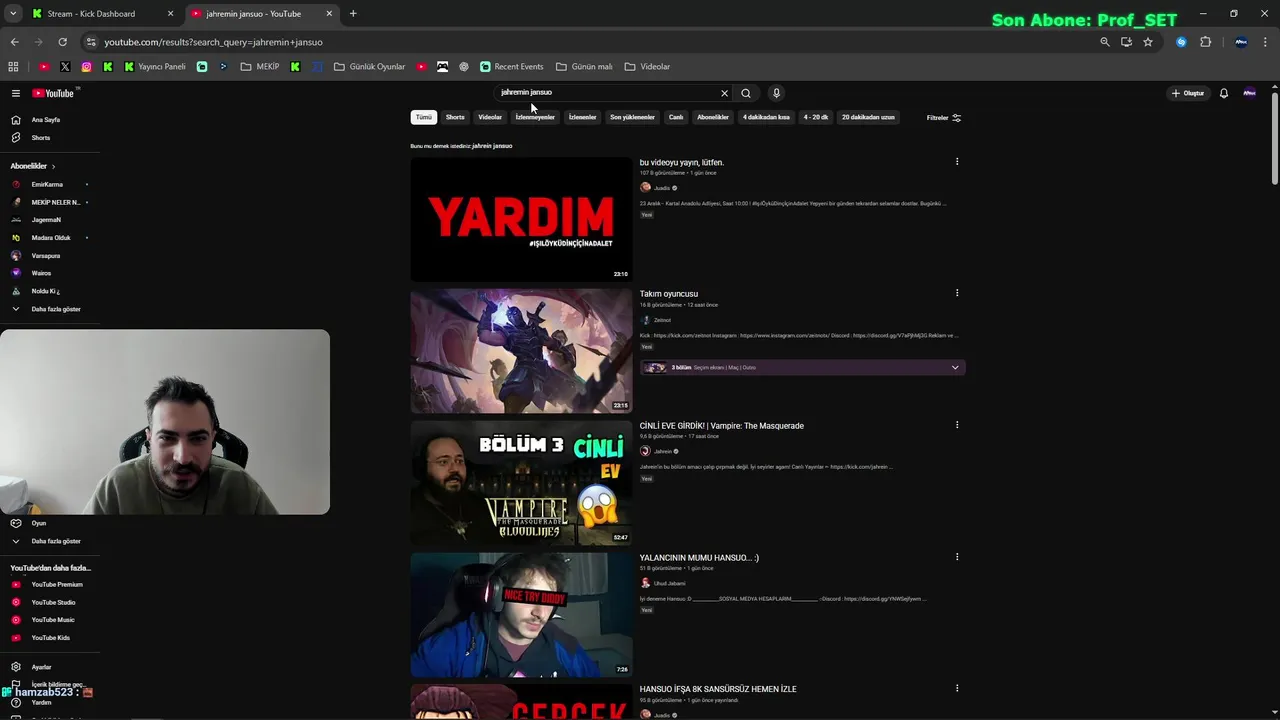Open 'CİNLİ EVE GİRDİK!' video title
The width and height of the screenshot is (1280, 720).
[722, 426]
